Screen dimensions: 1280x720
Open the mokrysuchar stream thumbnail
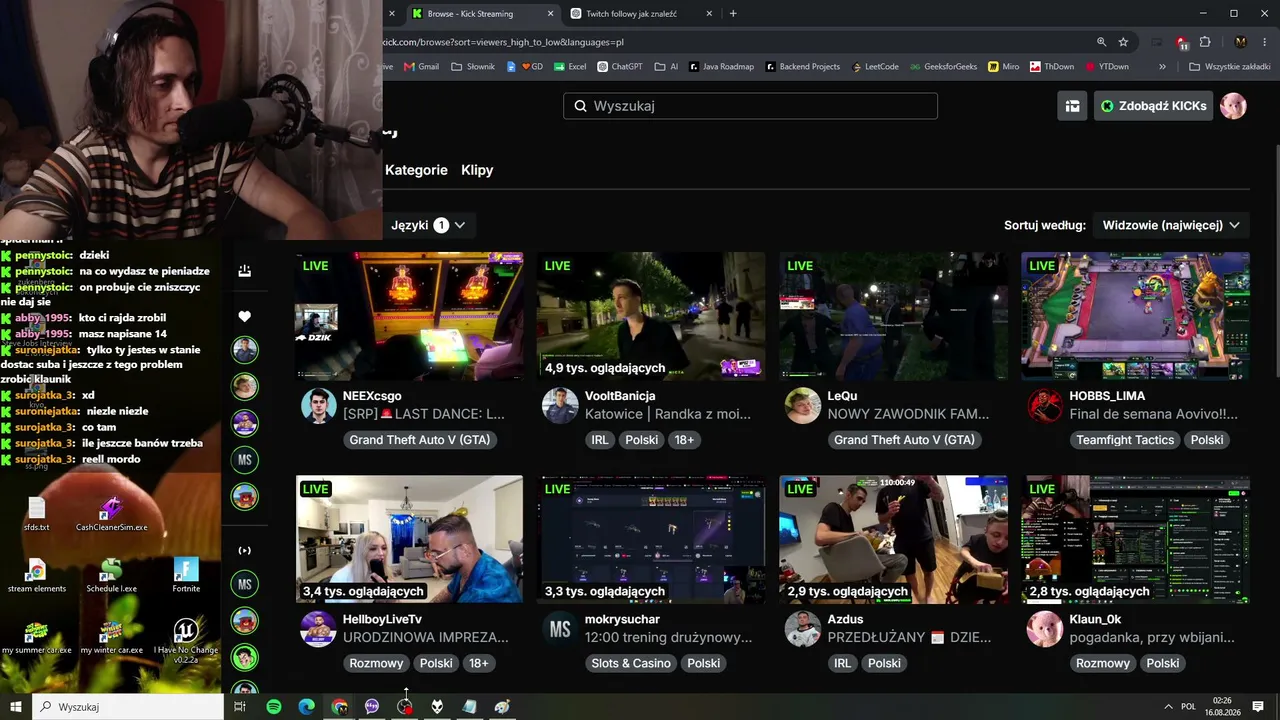click(651, 539)
